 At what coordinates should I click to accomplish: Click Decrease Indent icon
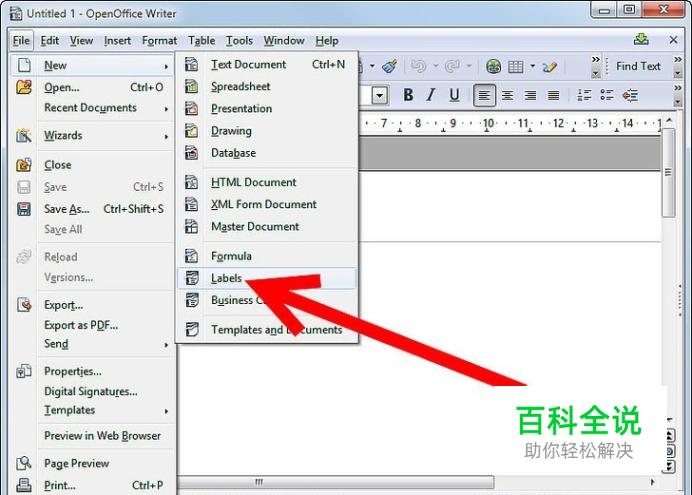[x=630, y=95]
